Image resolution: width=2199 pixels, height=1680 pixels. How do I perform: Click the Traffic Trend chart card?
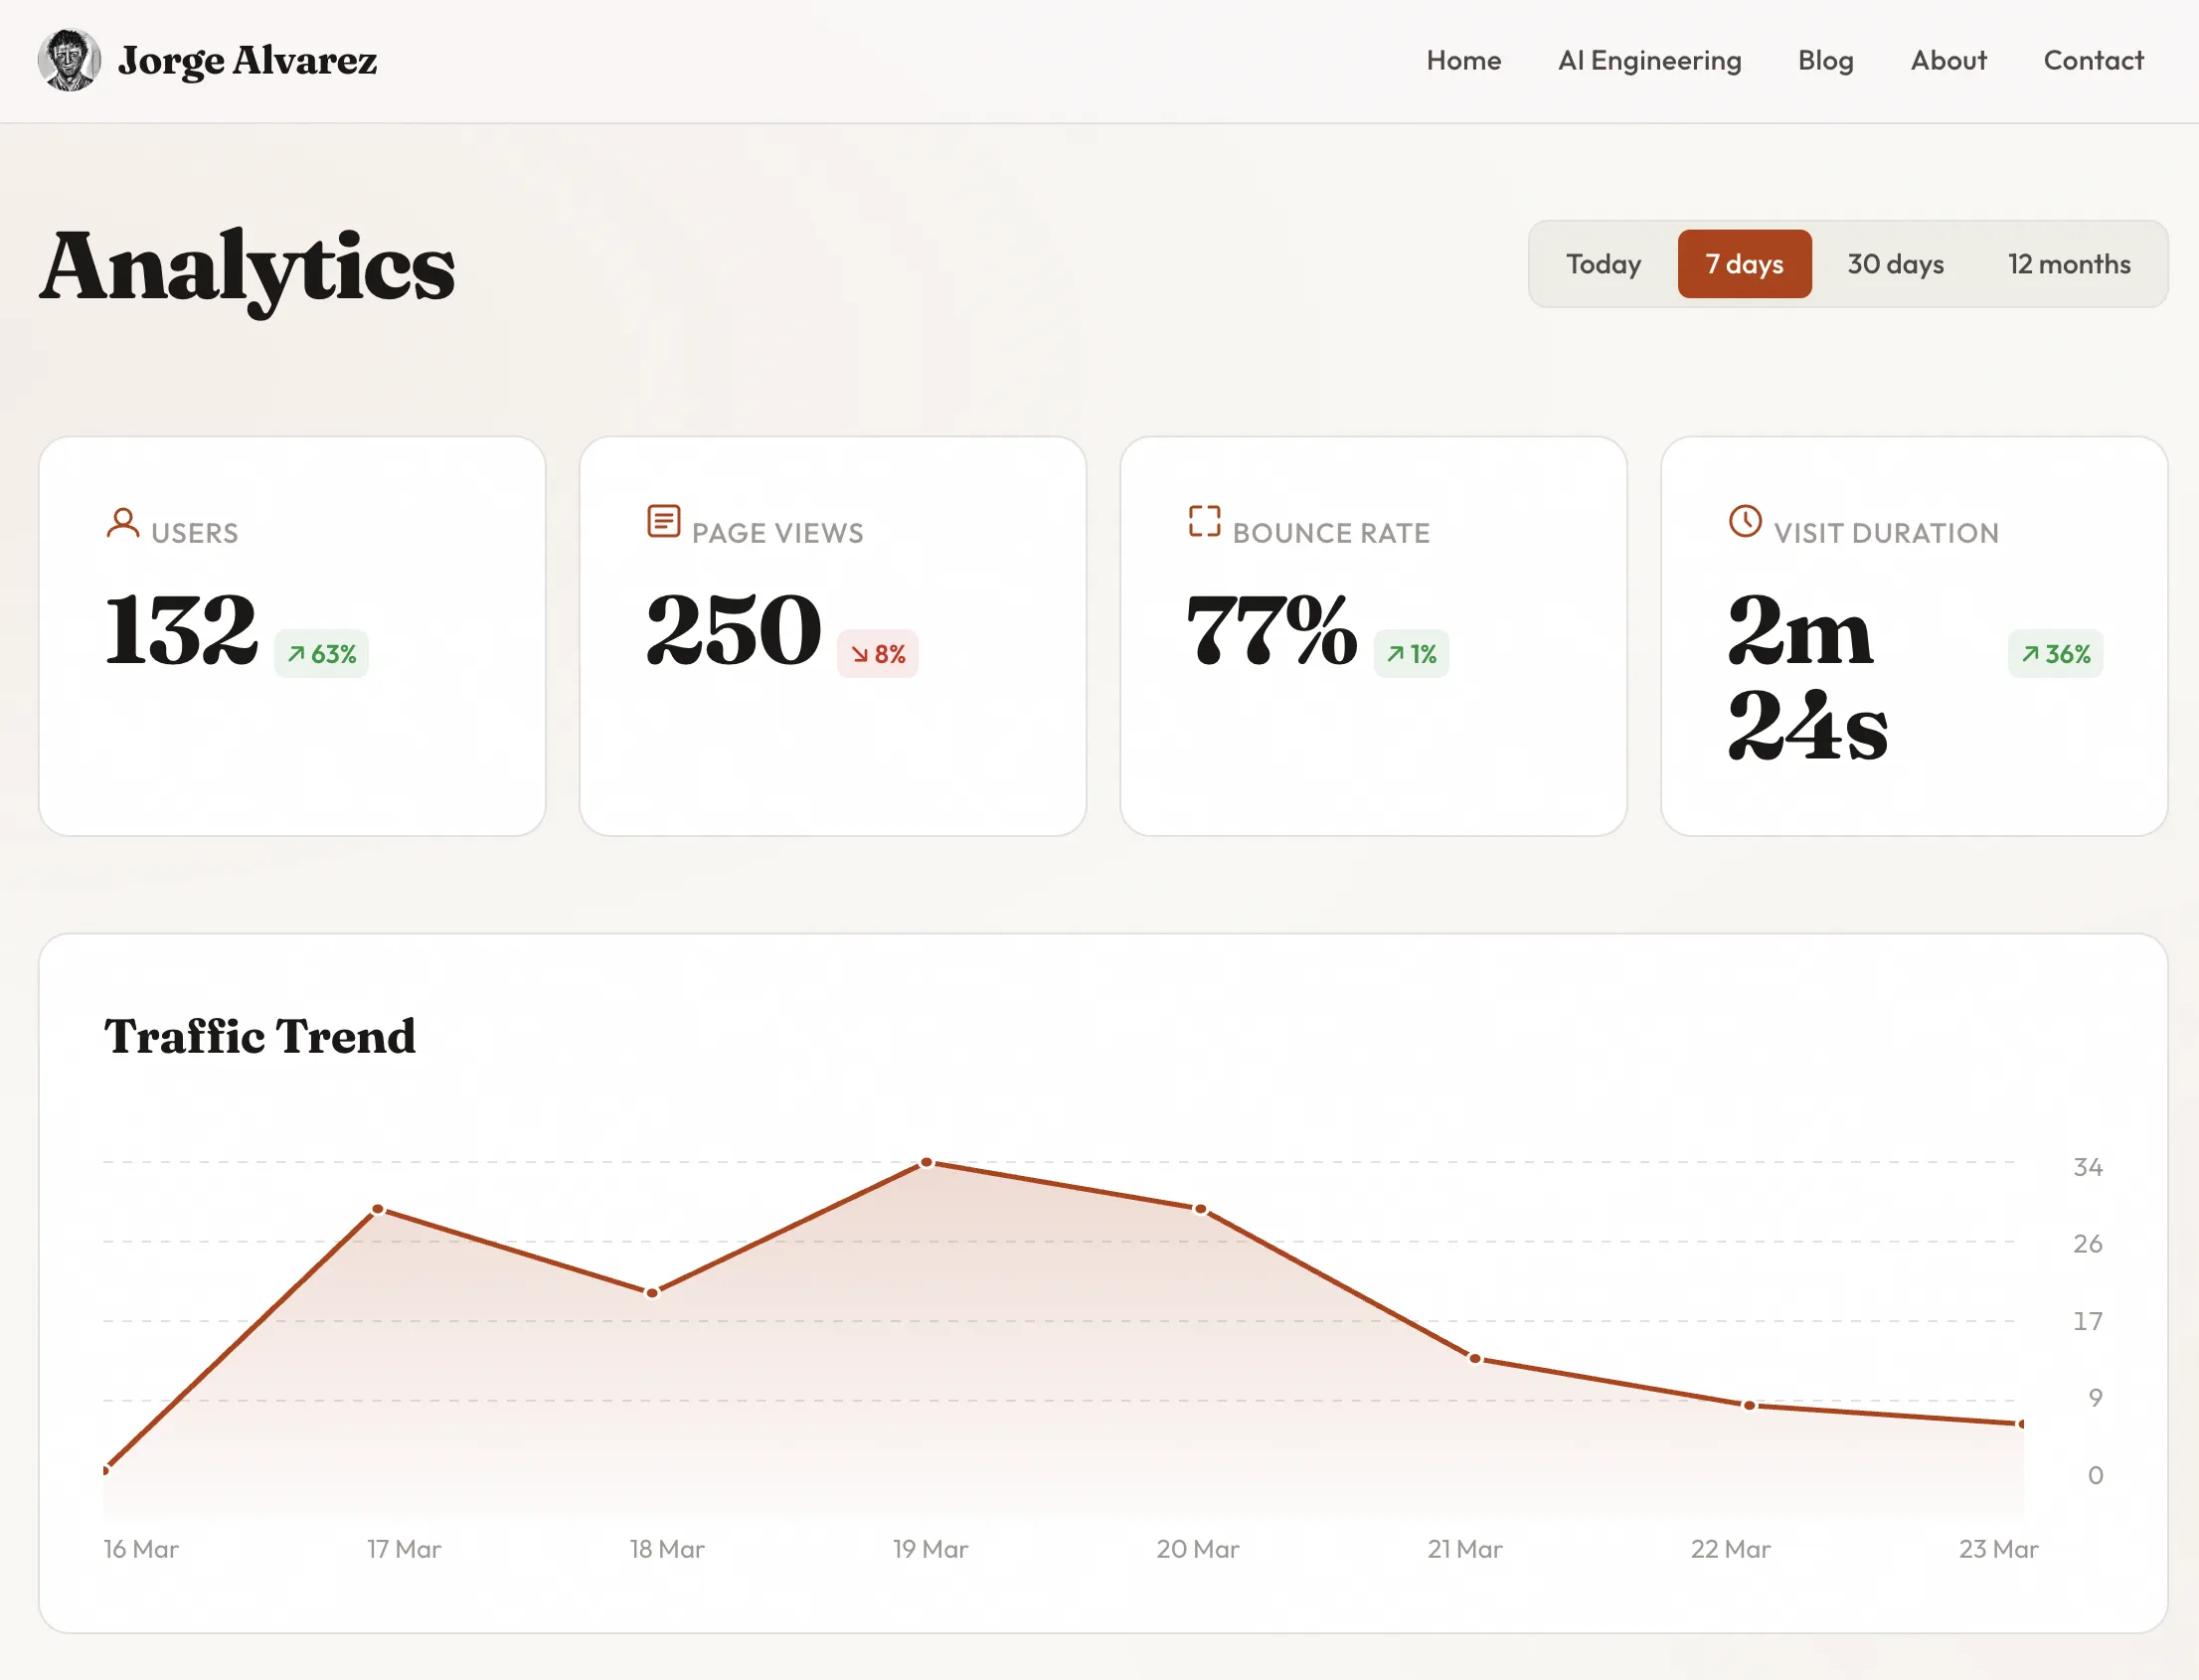click(1100, 1280)
